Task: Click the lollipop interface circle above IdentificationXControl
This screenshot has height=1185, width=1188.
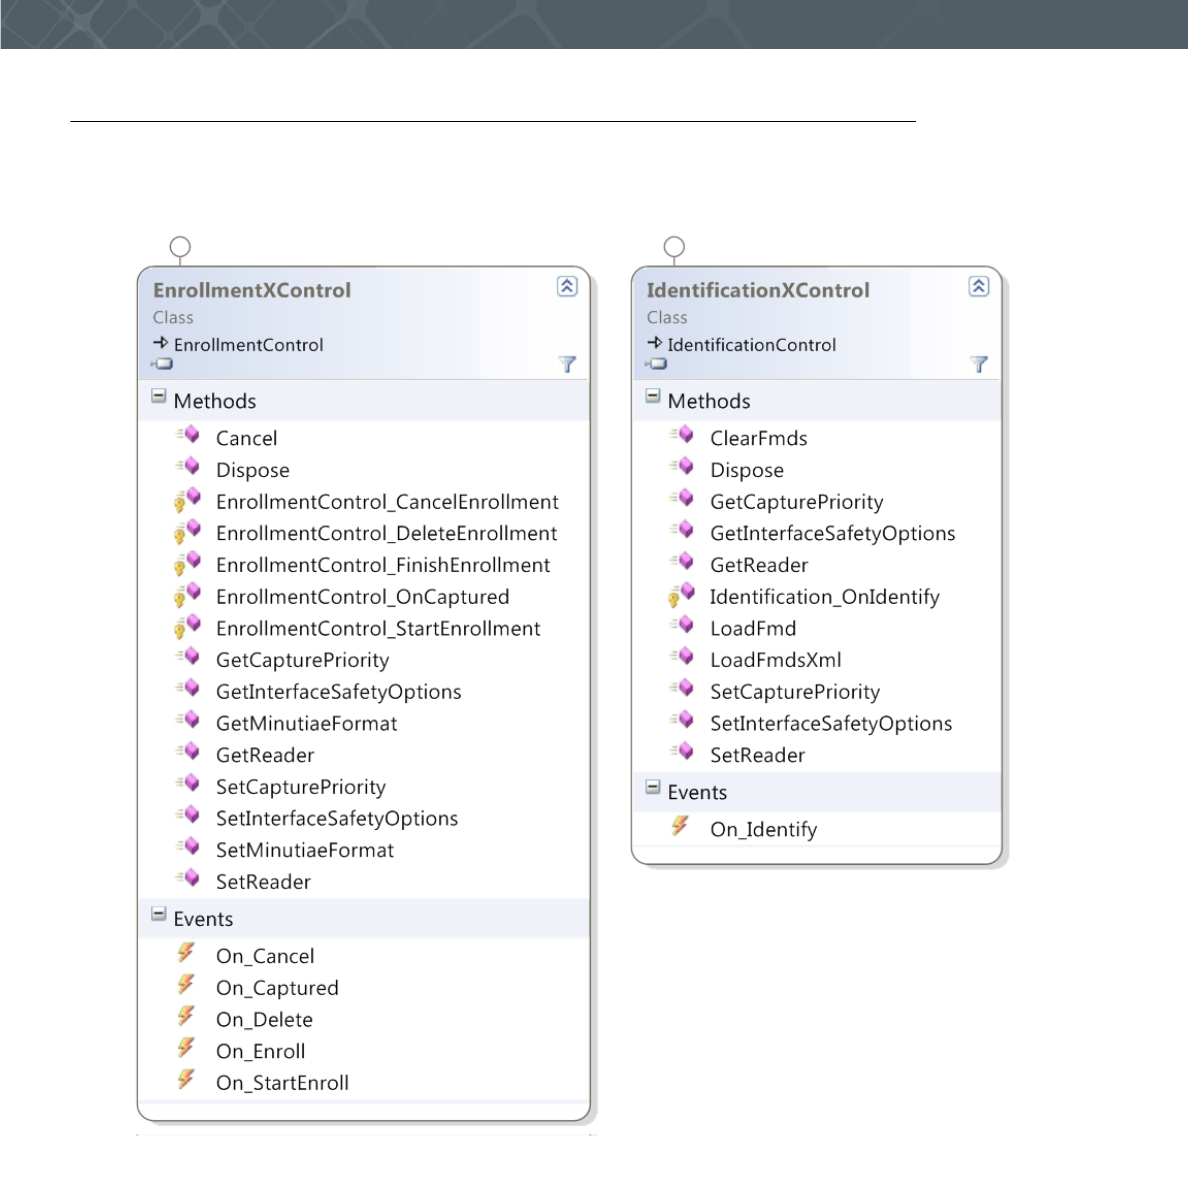Action: pos(675,246)
